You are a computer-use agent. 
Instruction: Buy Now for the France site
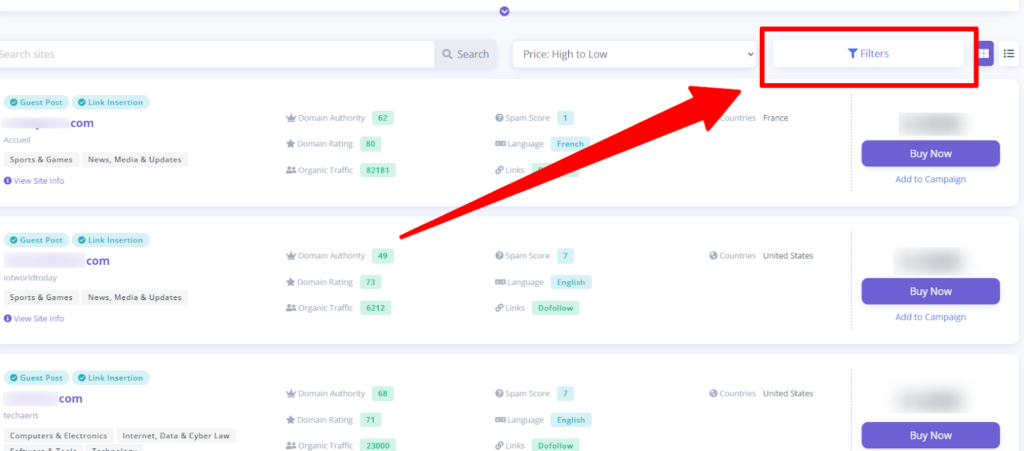click(931, 153)
